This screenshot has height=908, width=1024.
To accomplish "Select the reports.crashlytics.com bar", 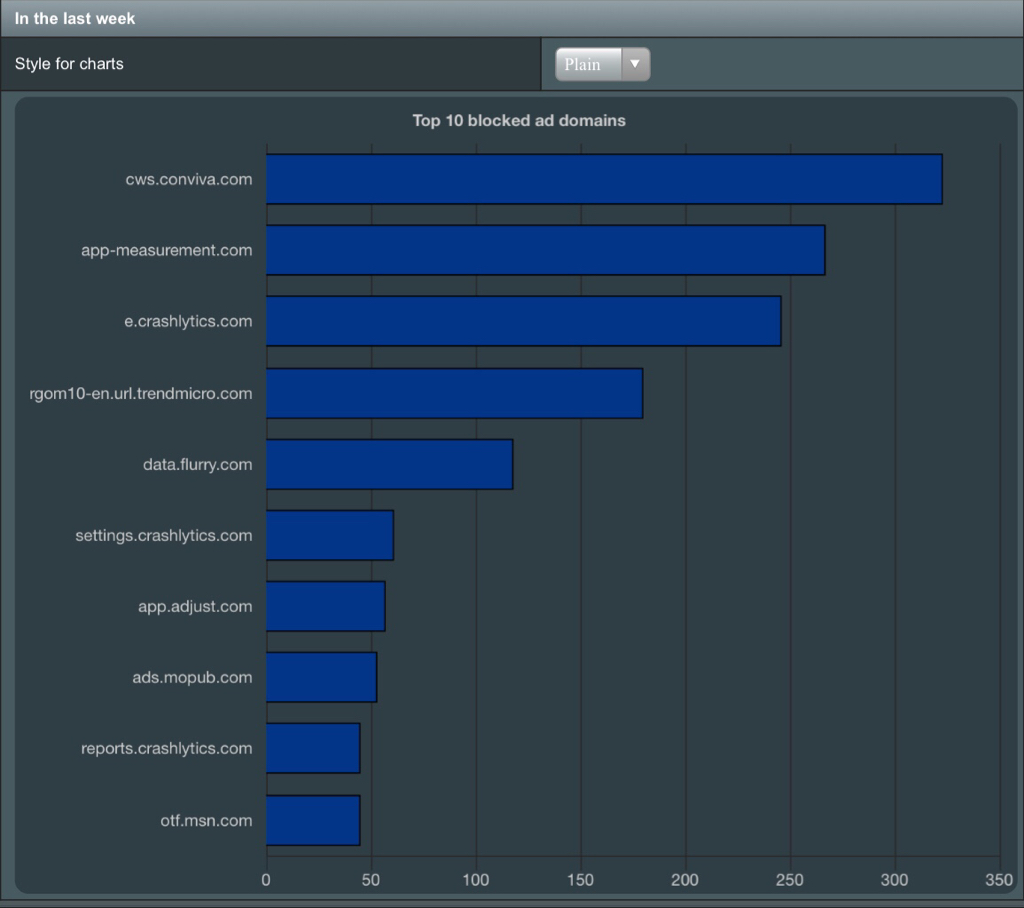I will (313, 748).
